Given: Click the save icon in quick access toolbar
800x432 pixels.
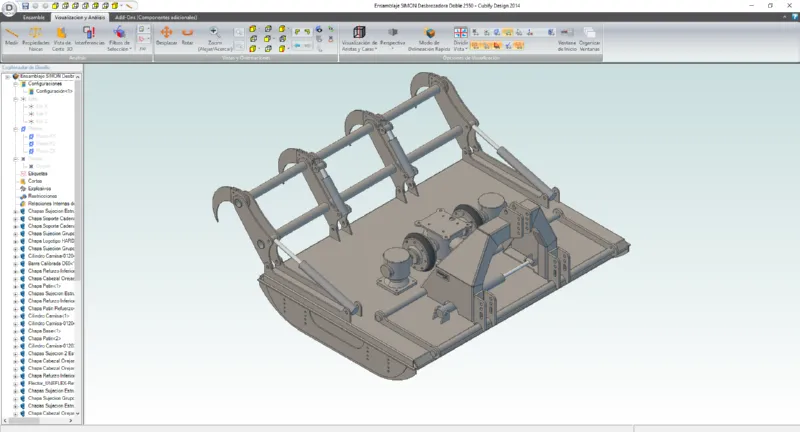Looking at the screenshot, I should click(x=25, y=5).
